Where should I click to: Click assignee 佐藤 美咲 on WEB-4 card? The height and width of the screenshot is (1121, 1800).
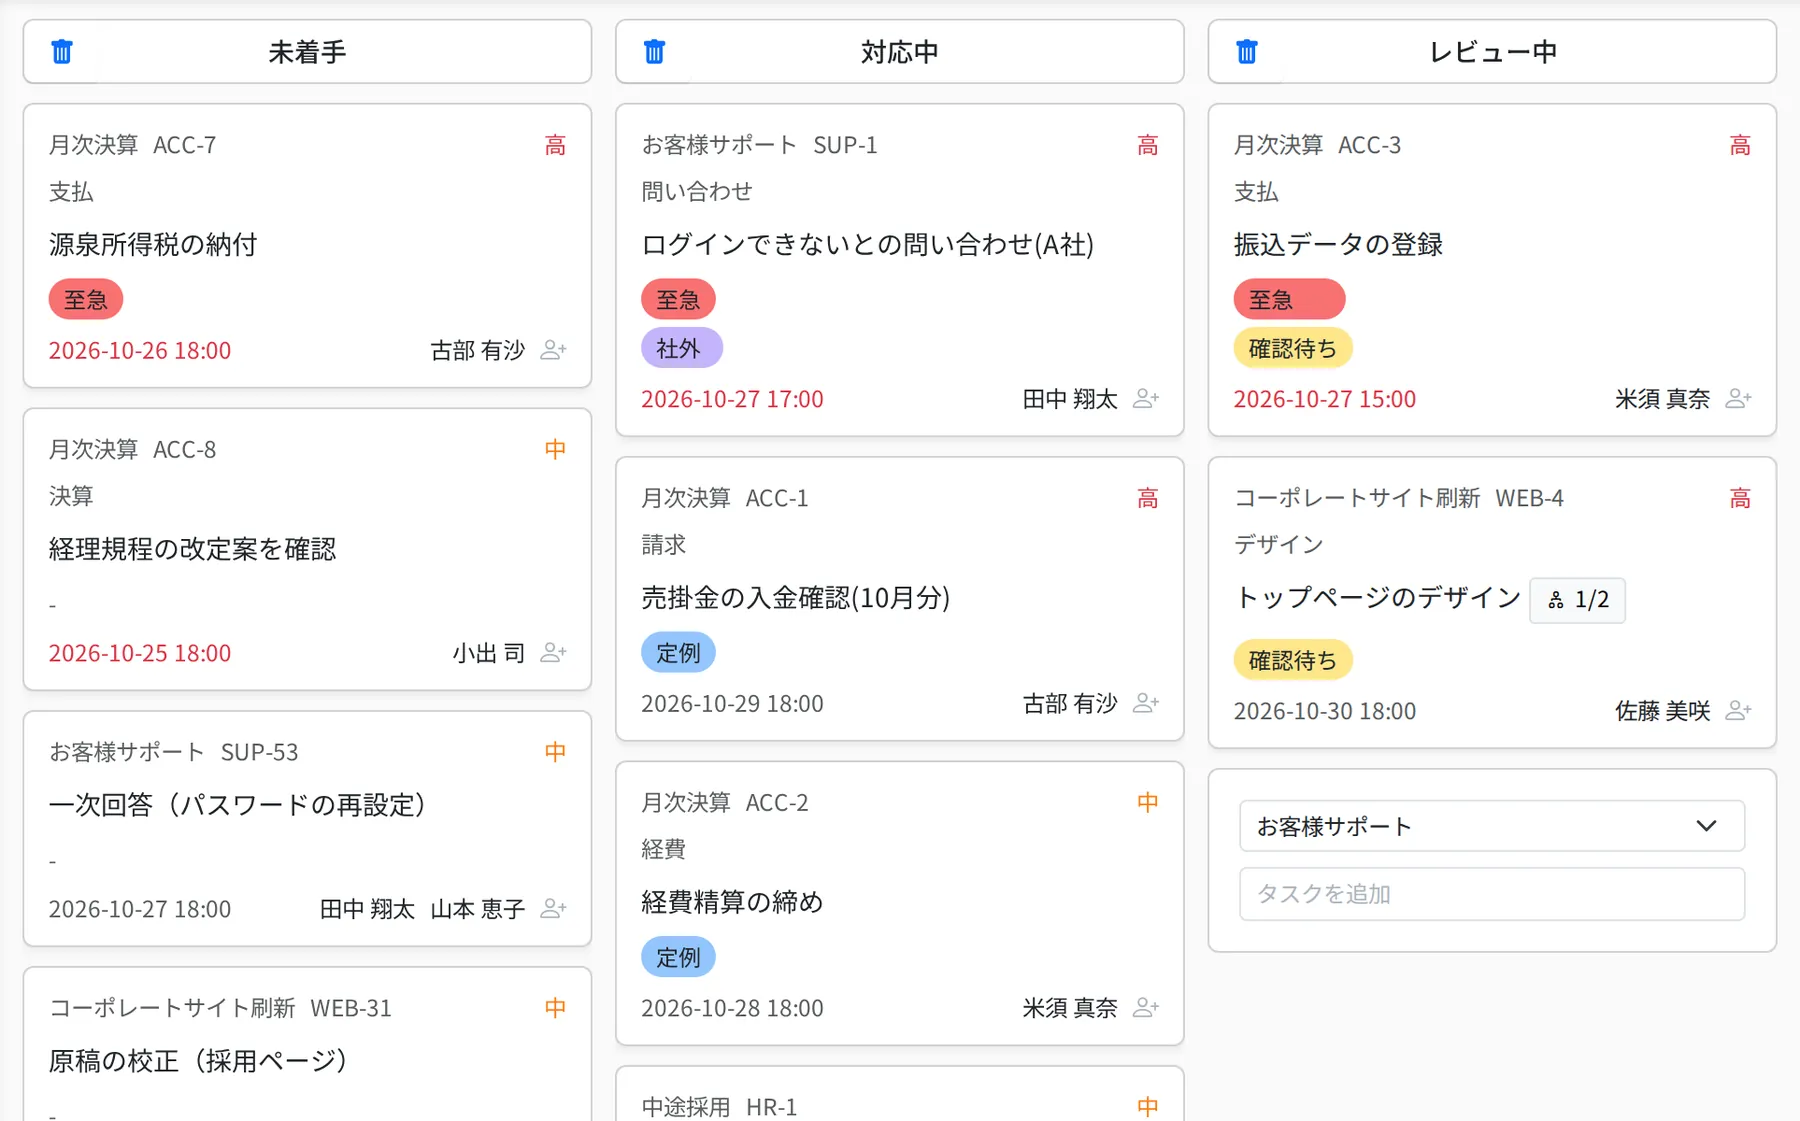tap(1662, 711)
